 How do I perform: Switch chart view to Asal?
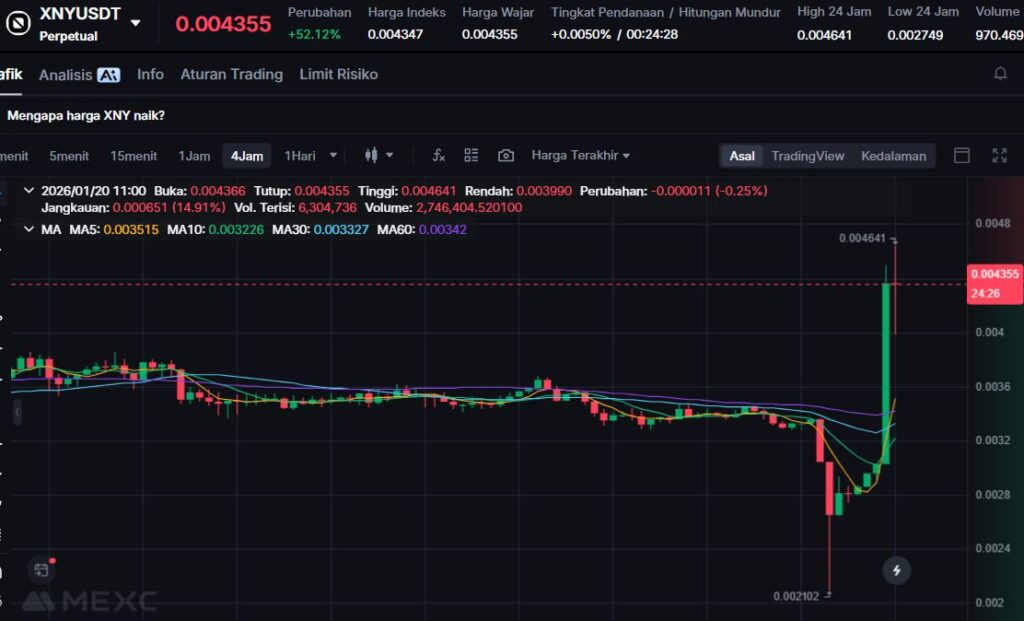pos(742,156)
